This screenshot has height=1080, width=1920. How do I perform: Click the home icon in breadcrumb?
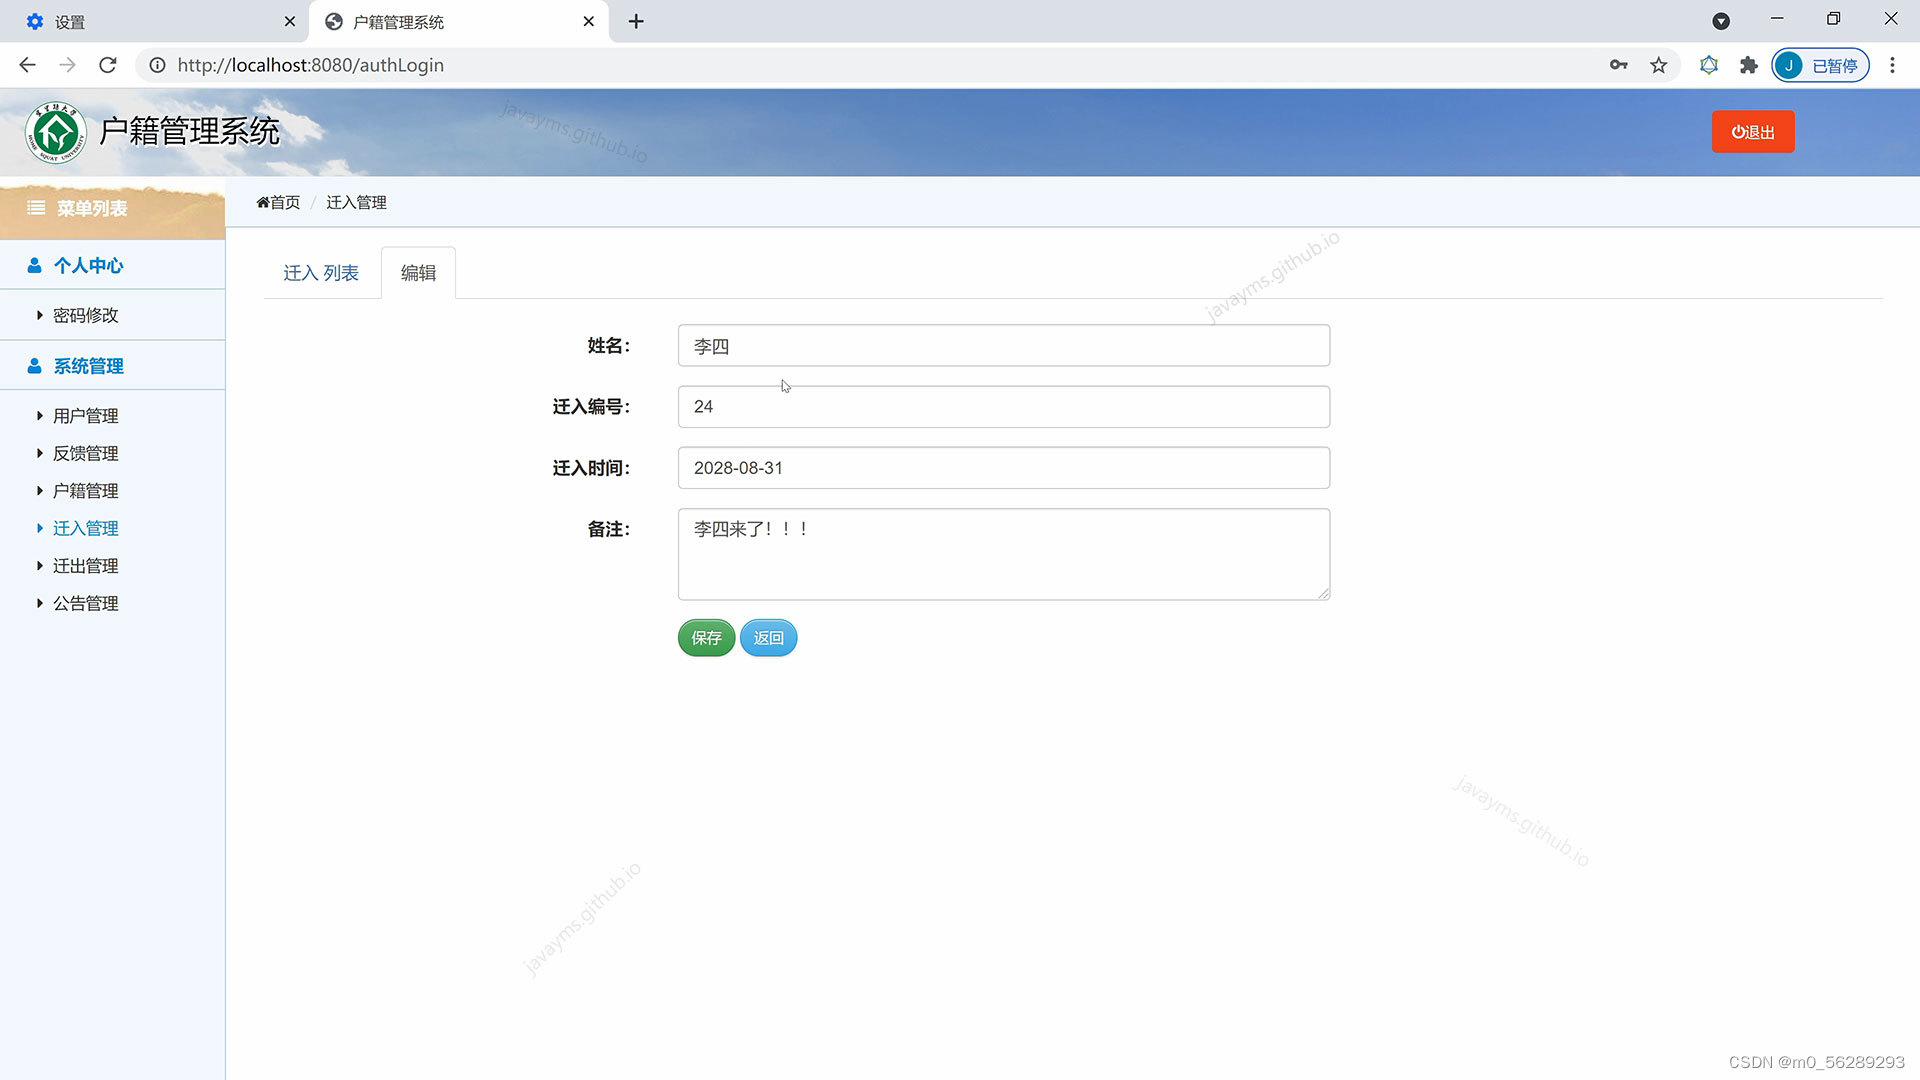tap(263, 202)
